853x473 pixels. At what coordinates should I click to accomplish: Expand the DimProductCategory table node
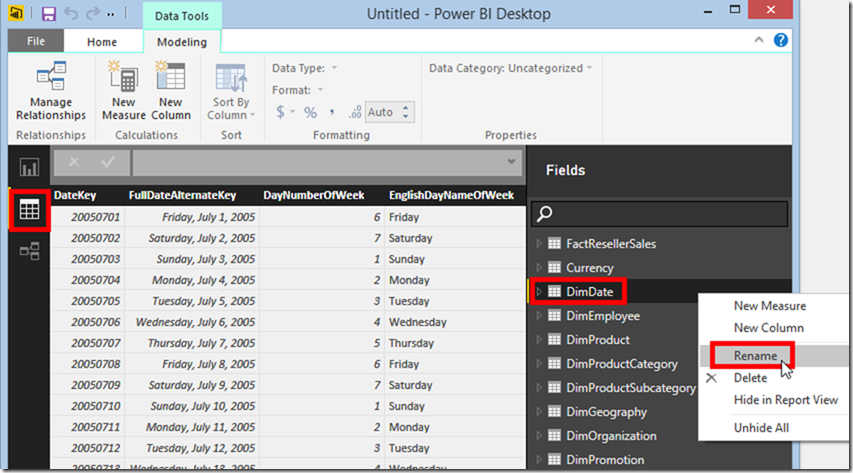coord(539,364)
